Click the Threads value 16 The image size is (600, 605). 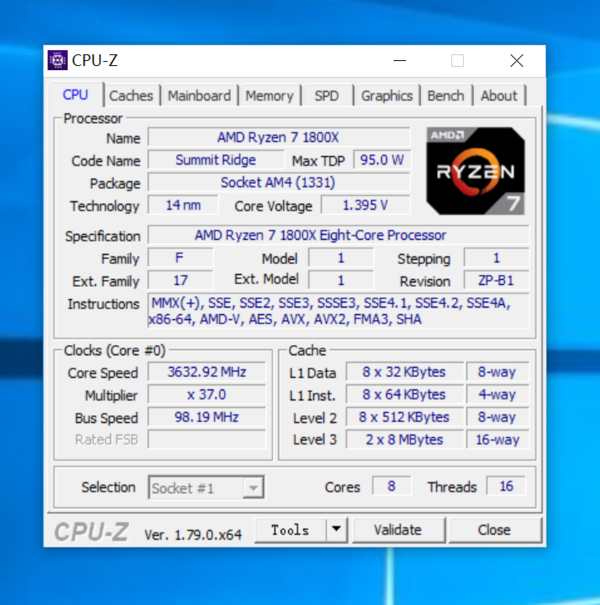(x=506, y=486)
